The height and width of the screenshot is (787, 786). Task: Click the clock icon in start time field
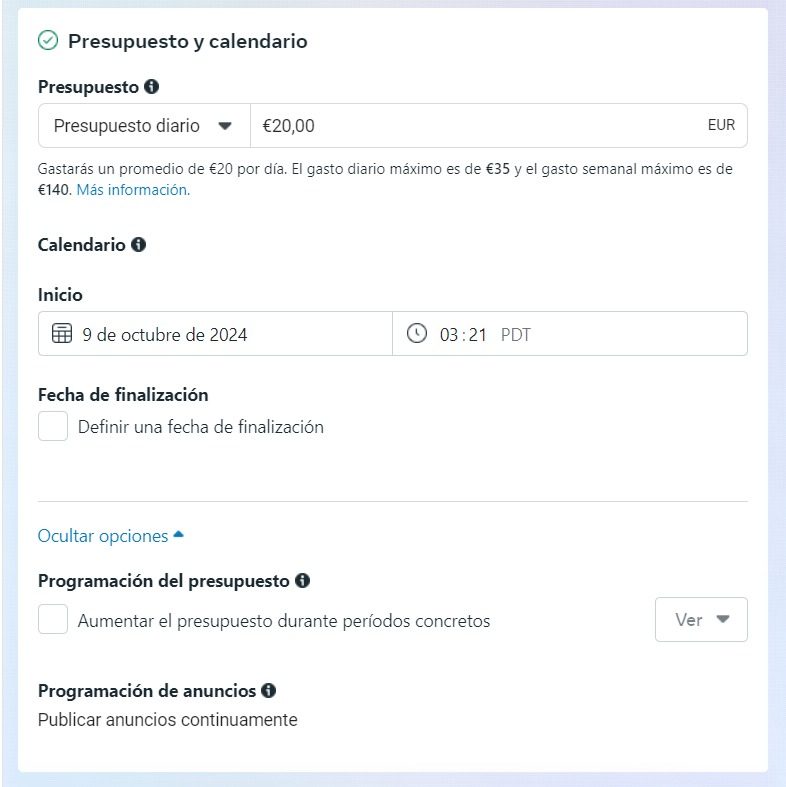(417, 334)
